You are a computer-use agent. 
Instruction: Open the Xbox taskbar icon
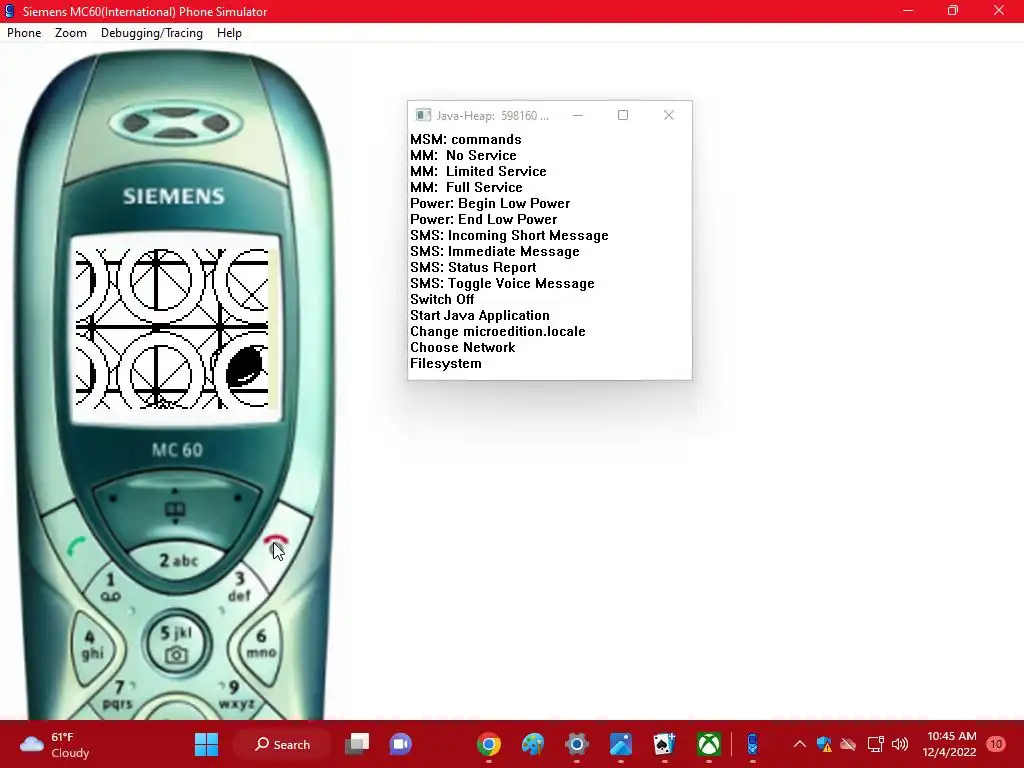(x=709, y=744)
